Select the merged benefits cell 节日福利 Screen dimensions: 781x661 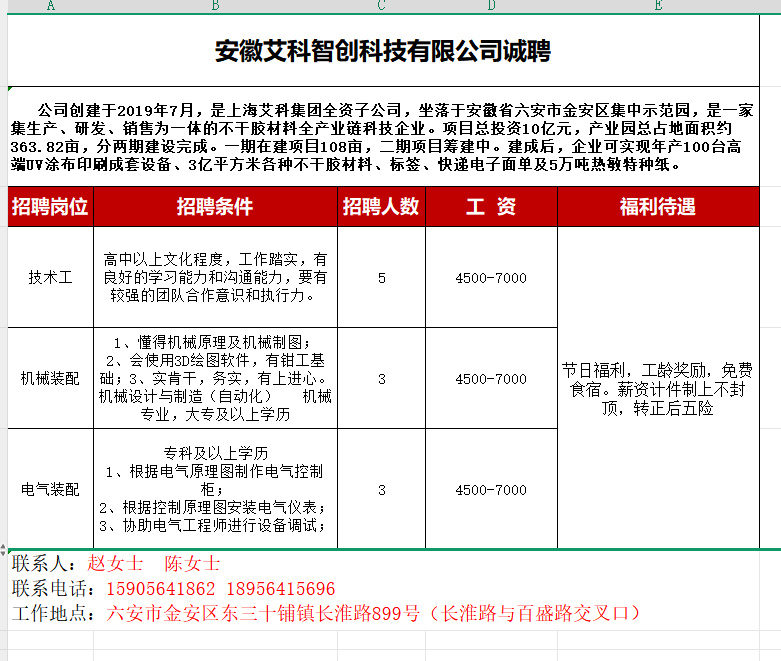[x=657, y=387]
